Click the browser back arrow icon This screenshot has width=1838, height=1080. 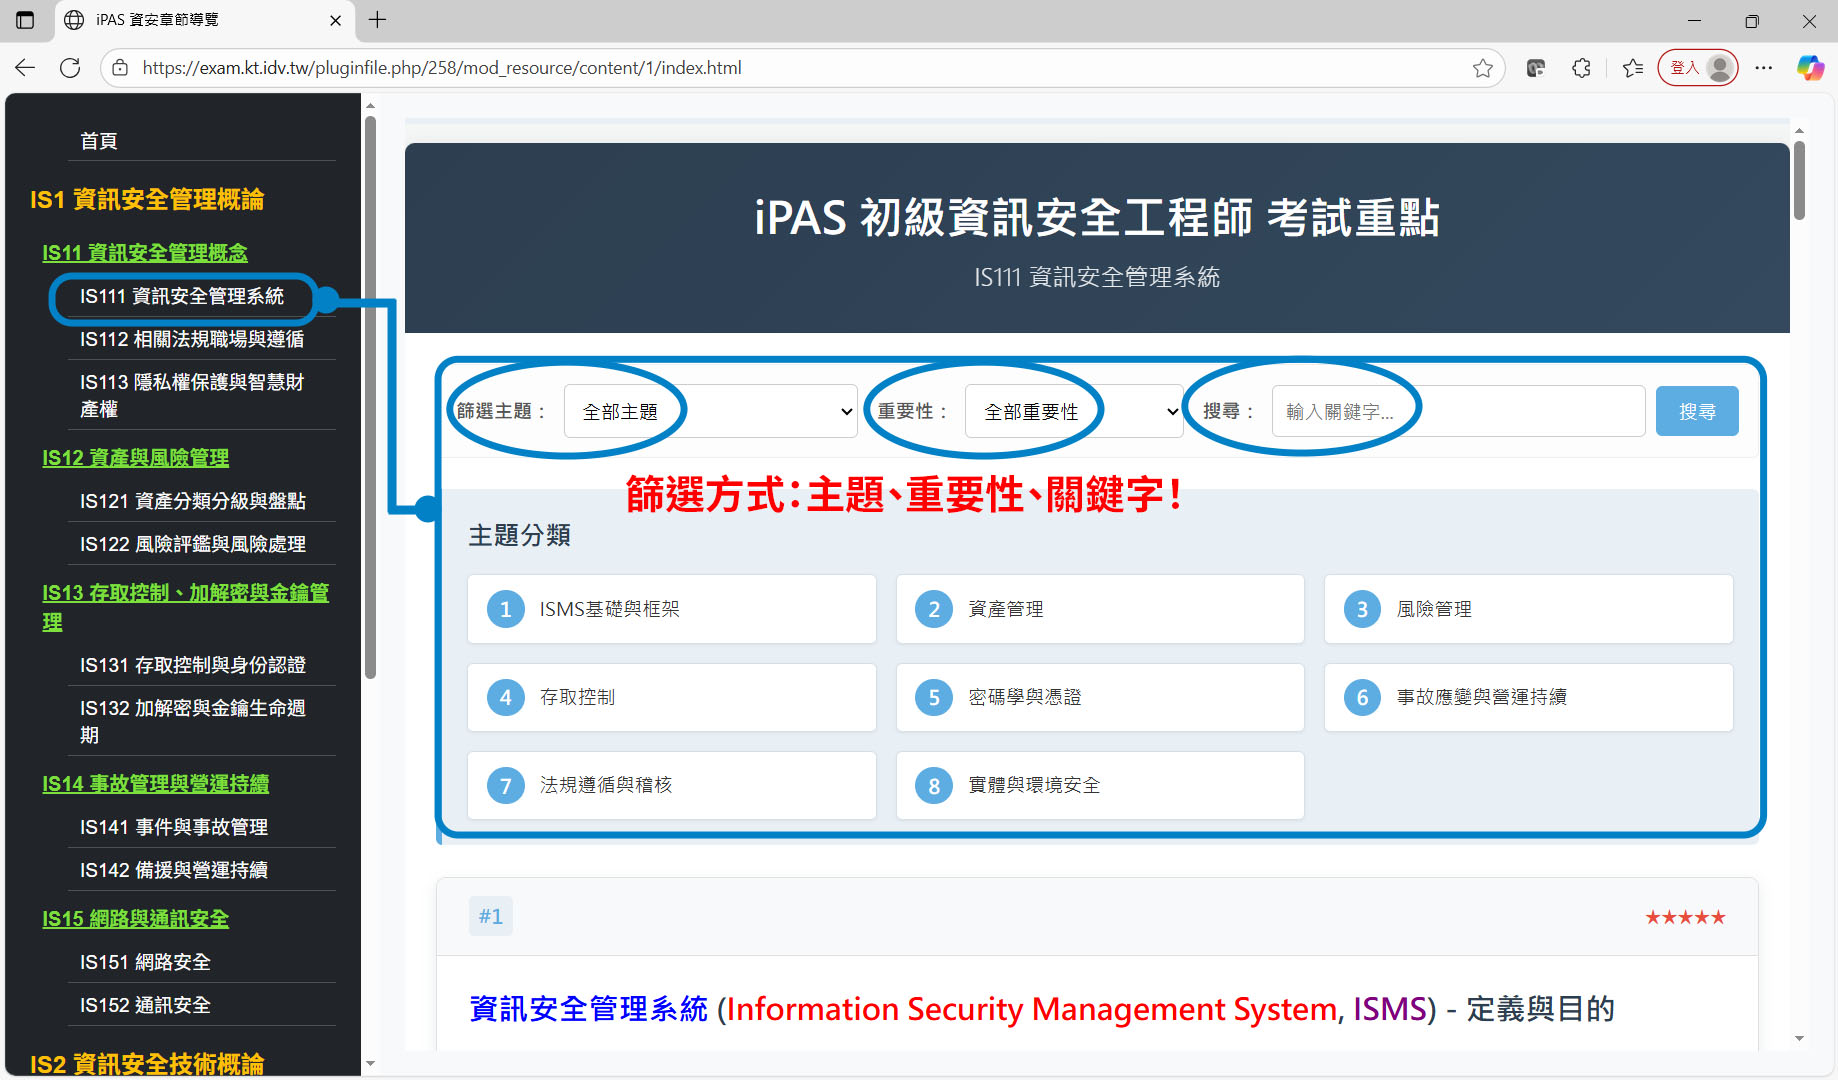(x=25, y=68)
